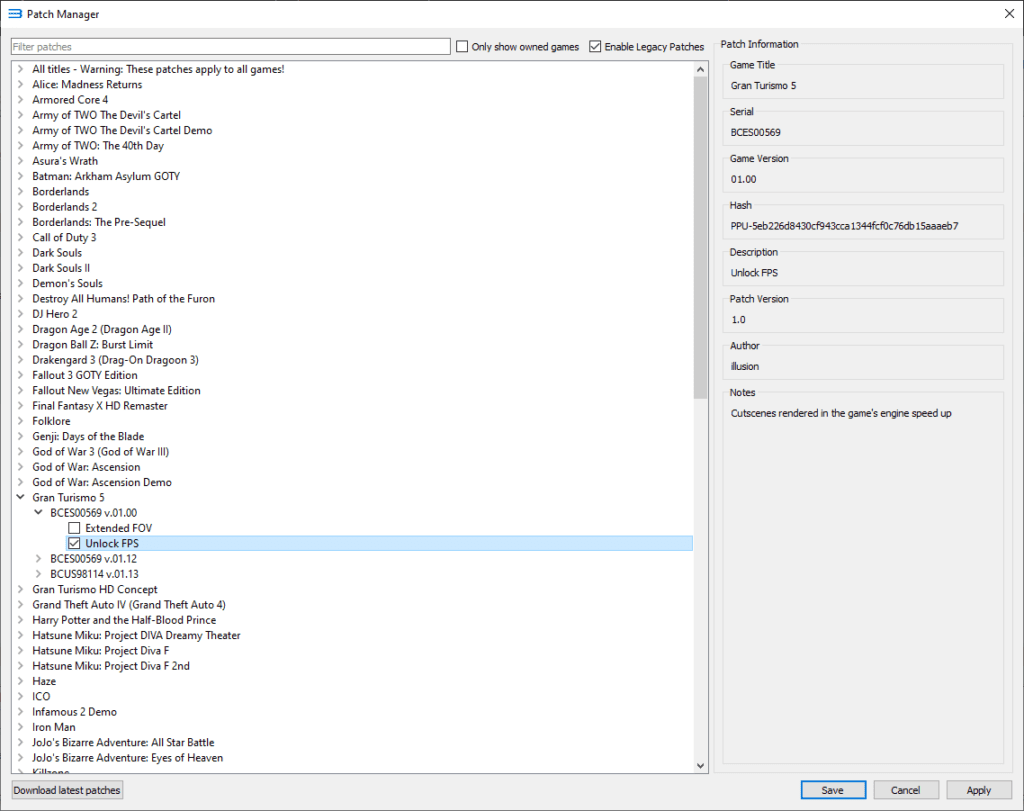Collapse the BCES00569 v.01.00 node

[x=39, y=513]
